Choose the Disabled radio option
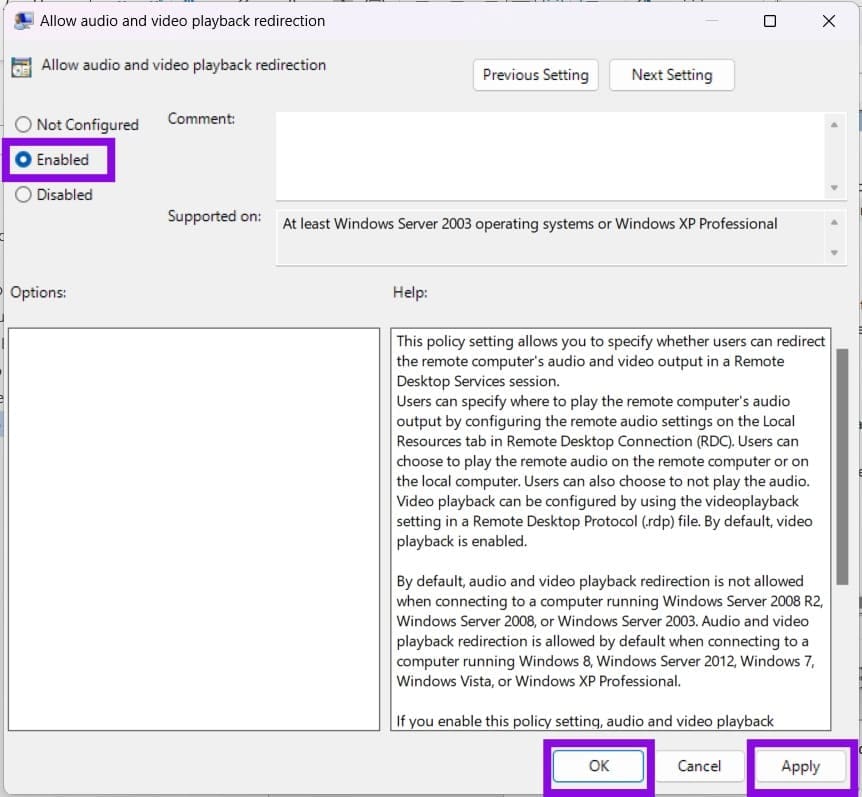 23,195
